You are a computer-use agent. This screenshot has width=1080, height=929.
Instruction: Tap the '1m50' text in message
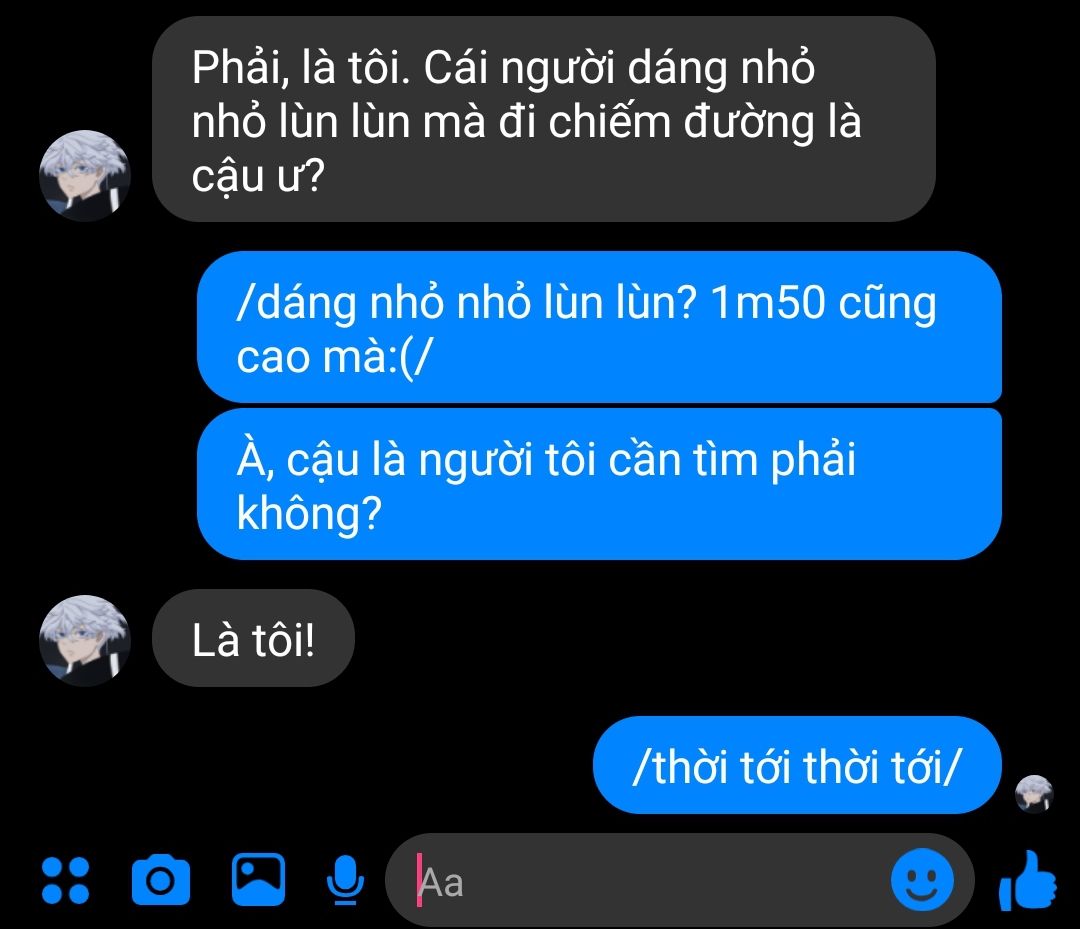[767, 302]
